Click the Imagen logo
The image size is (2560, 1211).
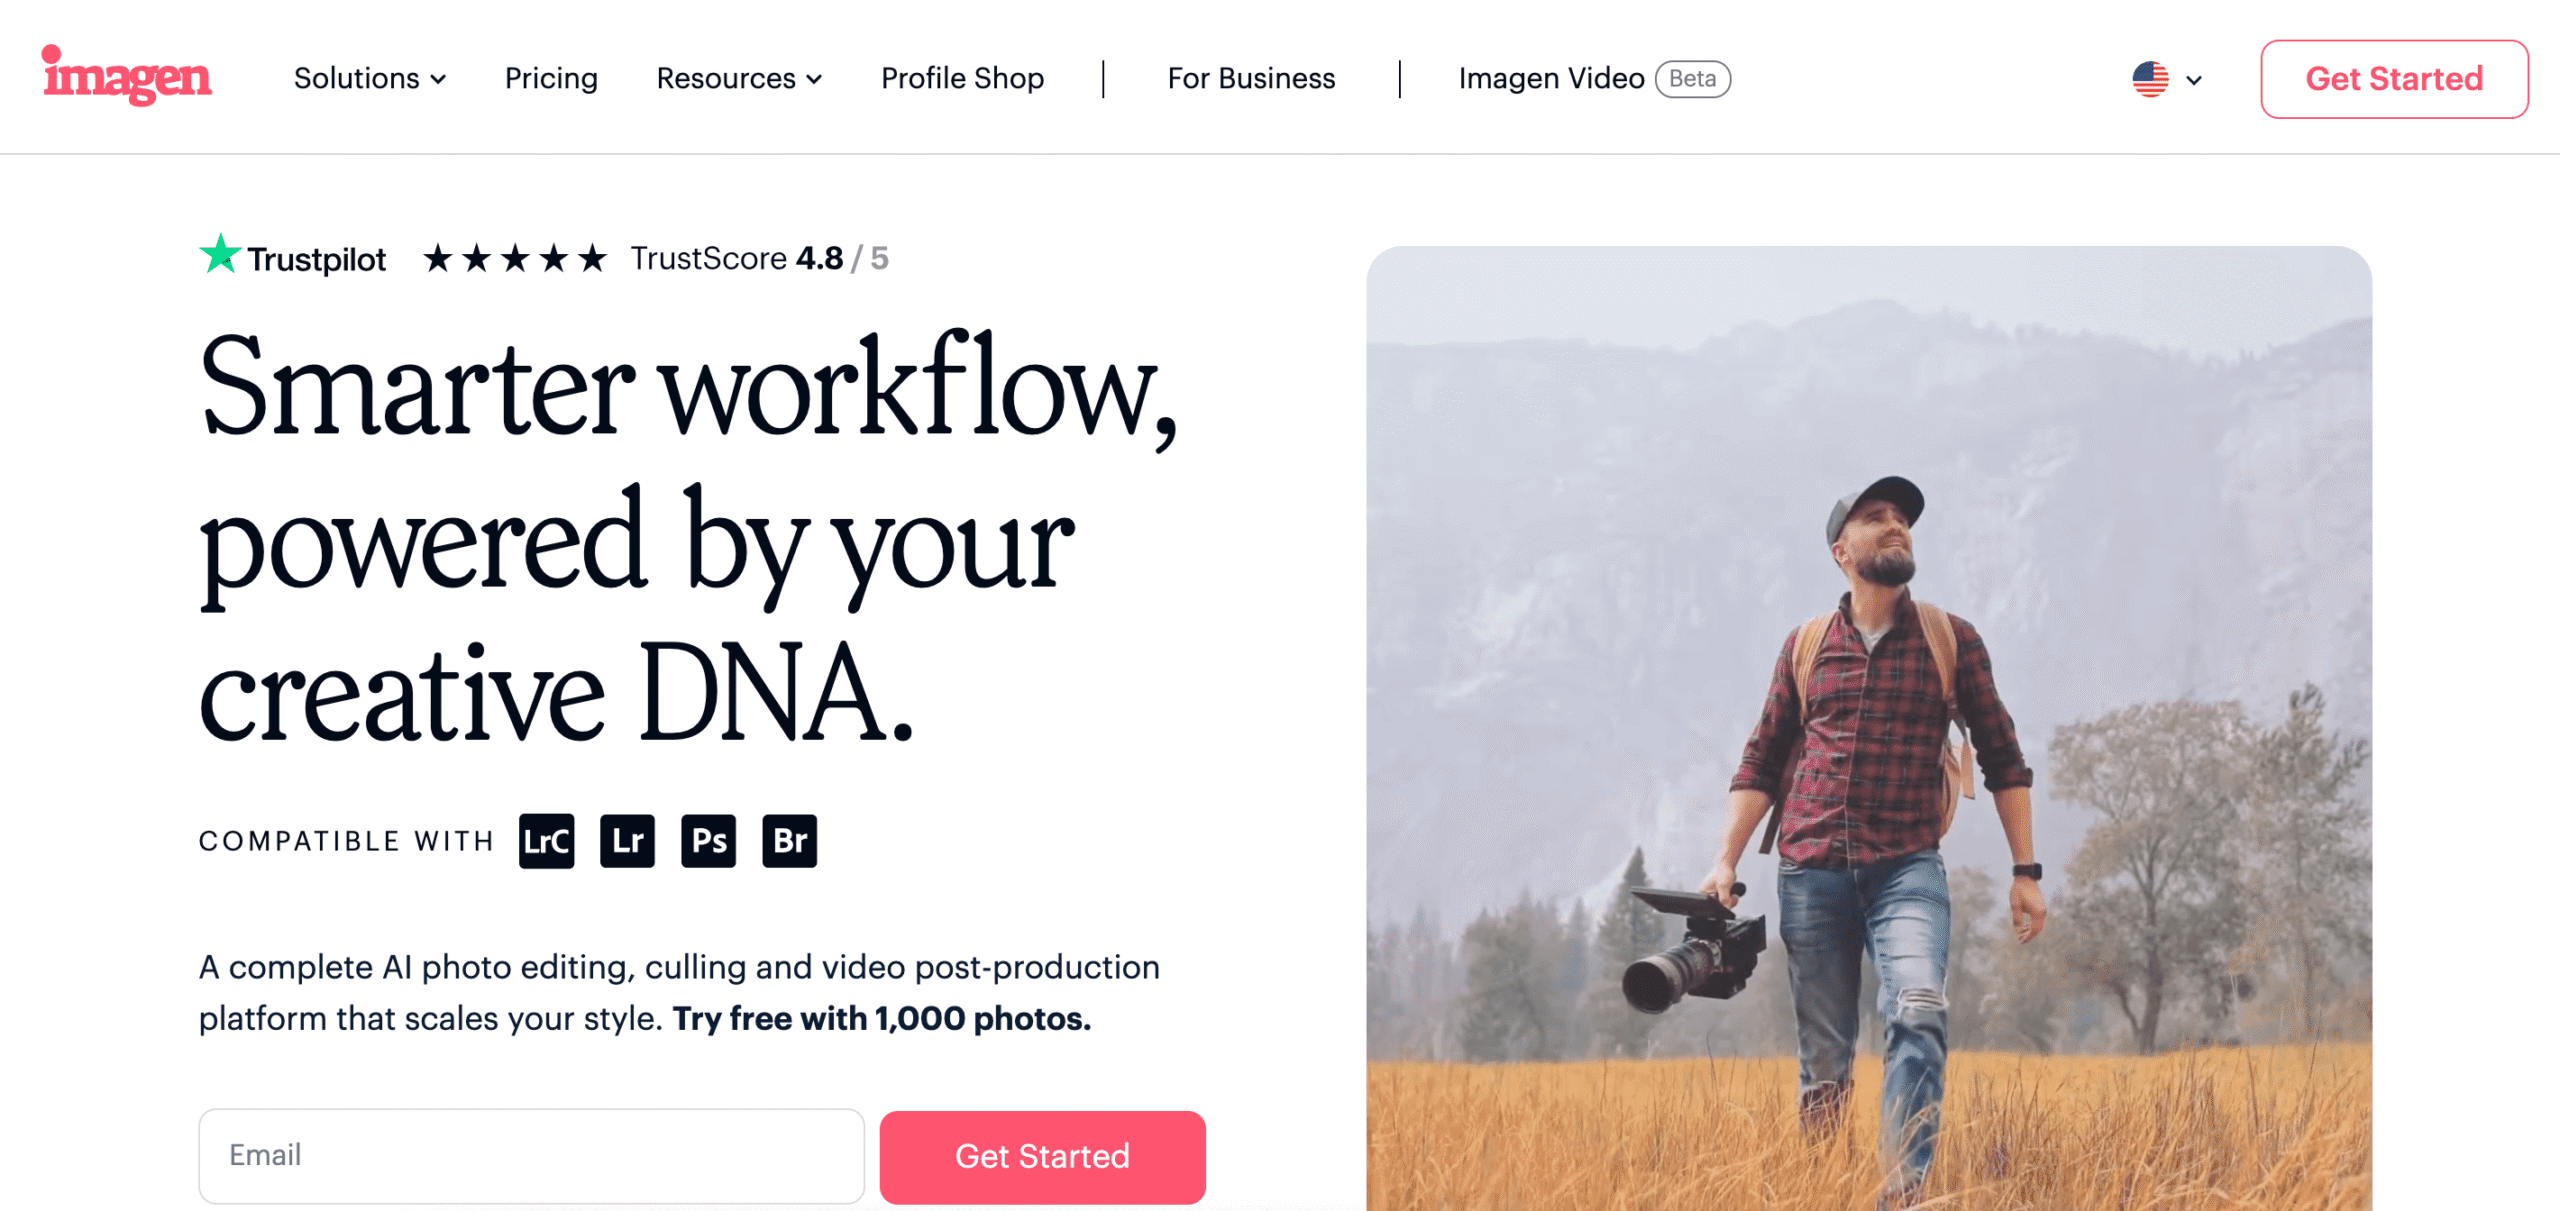(x=127, y=76)
